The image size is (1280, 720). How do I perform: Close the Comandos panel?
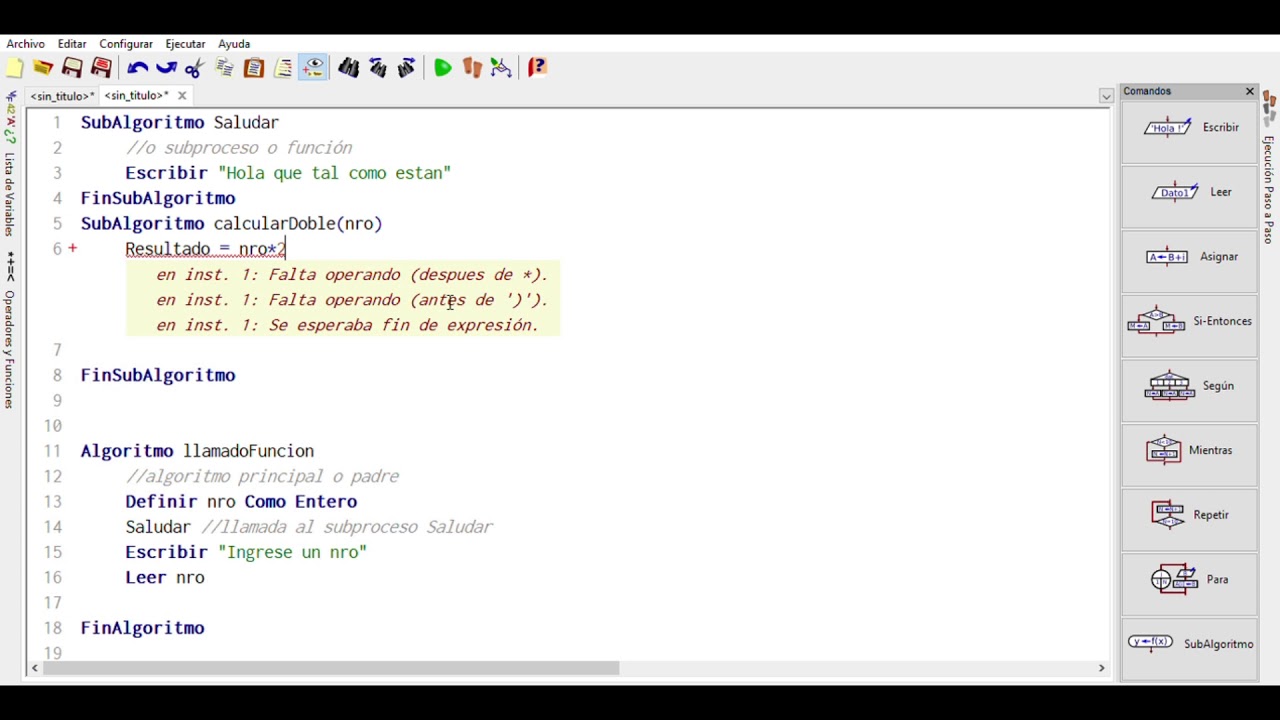1249,91
